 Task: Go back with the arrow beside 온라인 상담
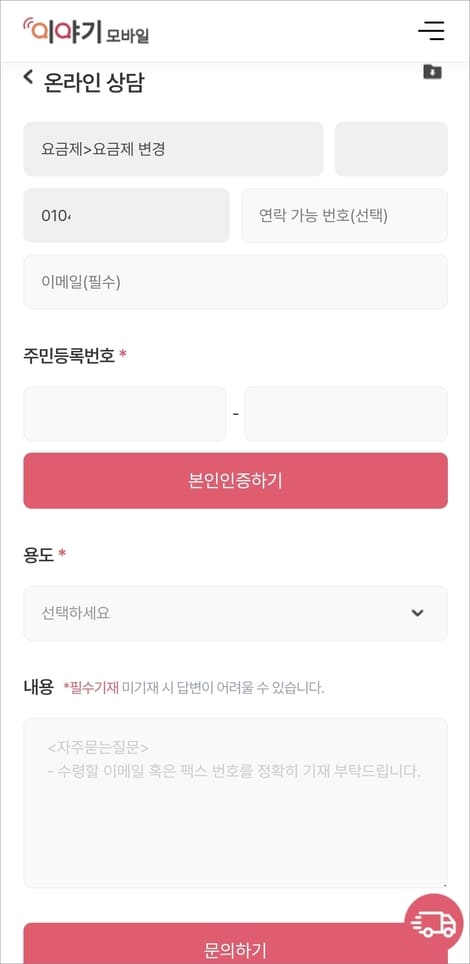(x=28, y=77)
